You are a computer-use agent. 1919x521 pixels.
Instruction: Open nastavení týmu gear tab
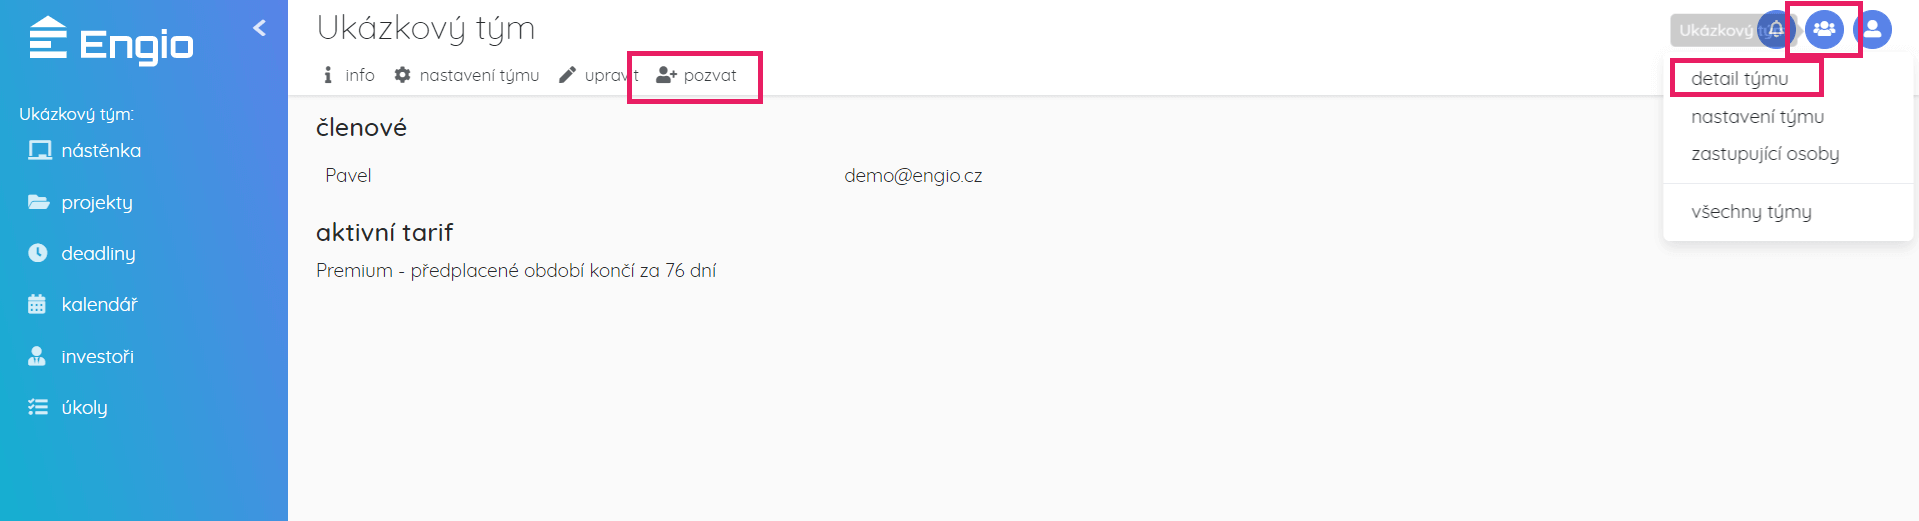(466, 75)
